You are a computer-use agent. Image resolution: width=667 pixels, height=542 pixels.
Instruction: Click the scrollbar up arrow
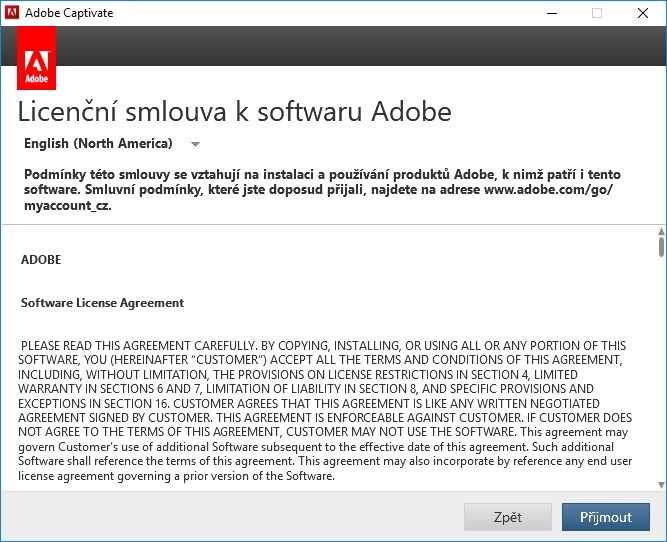(x=661, y=233)
